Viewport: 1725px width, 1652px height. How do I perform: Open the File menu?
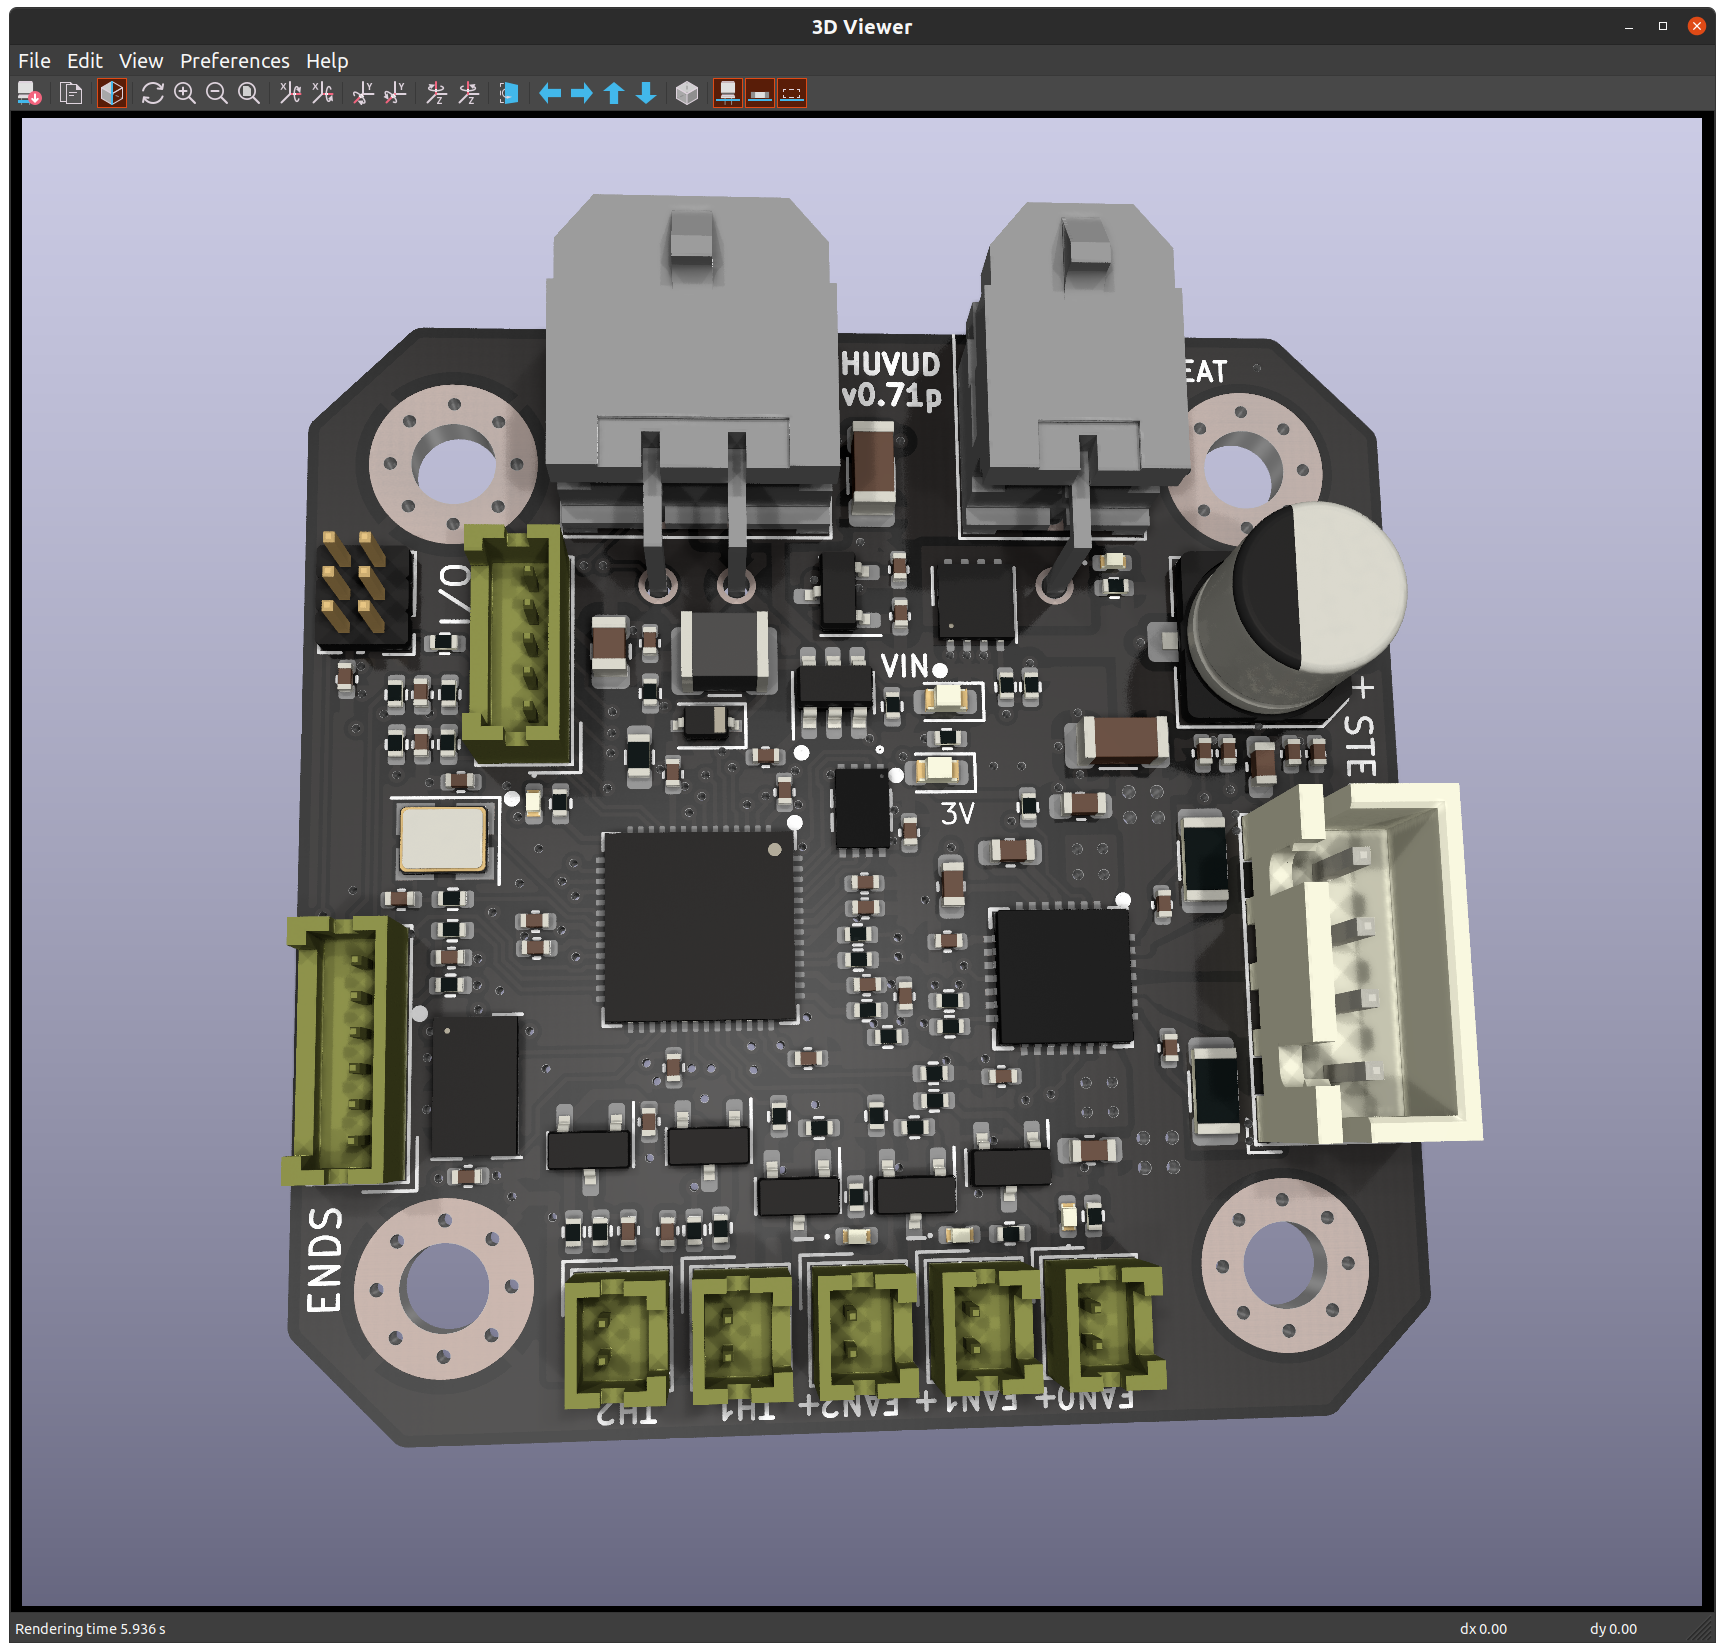(x=34, y=61)
